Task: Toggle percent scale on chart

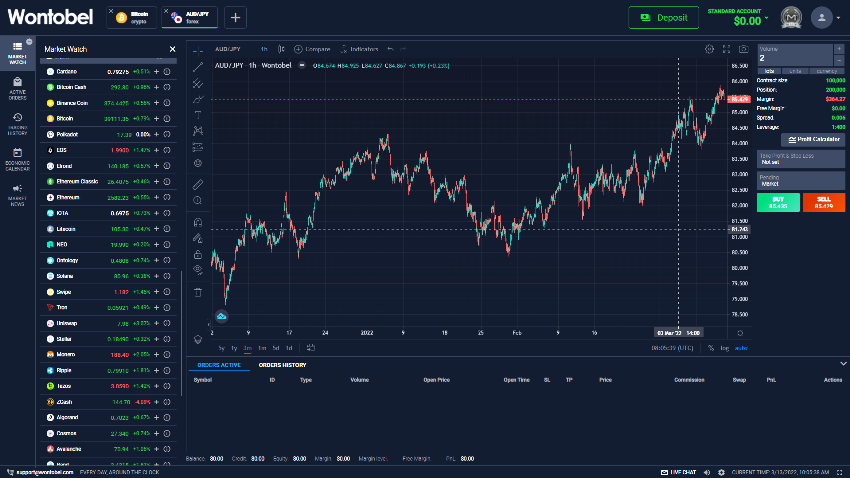Action: 711,348
